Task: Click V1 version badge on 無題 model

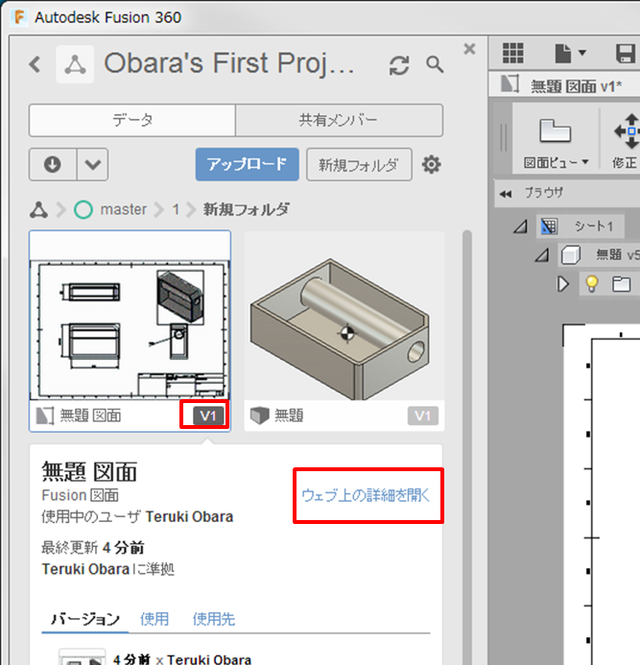Action: 423,416
